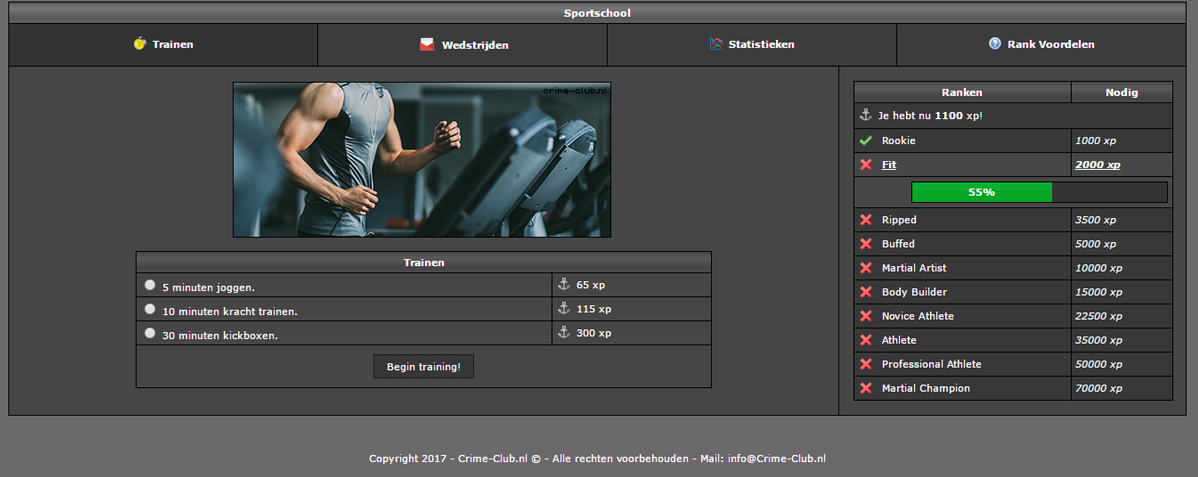The width and height of the screenshot is (1198, 477).
Task: Click the 55% green progress bar
Action: coord(981,192)
